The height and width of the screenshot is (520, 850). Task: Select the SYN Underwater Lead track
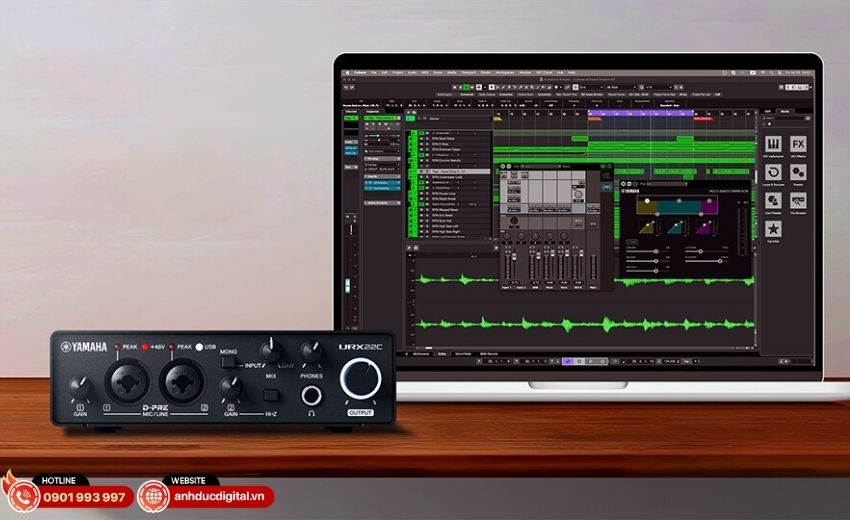tap(449, 177)
